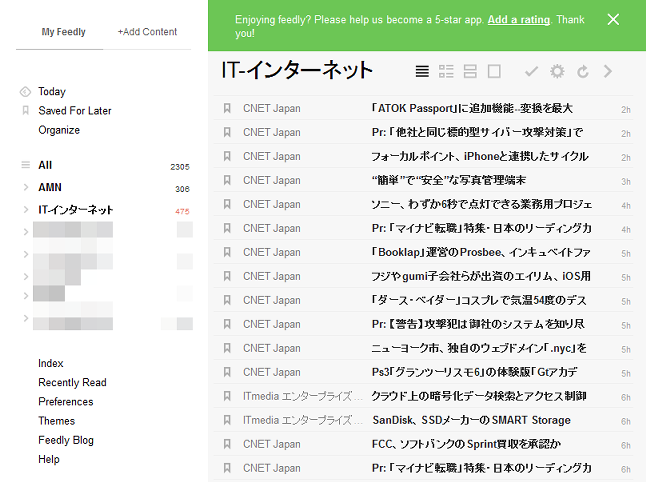646x482 pixels.
Task: Open the All feeds list
Action: (x=45, y=165)
